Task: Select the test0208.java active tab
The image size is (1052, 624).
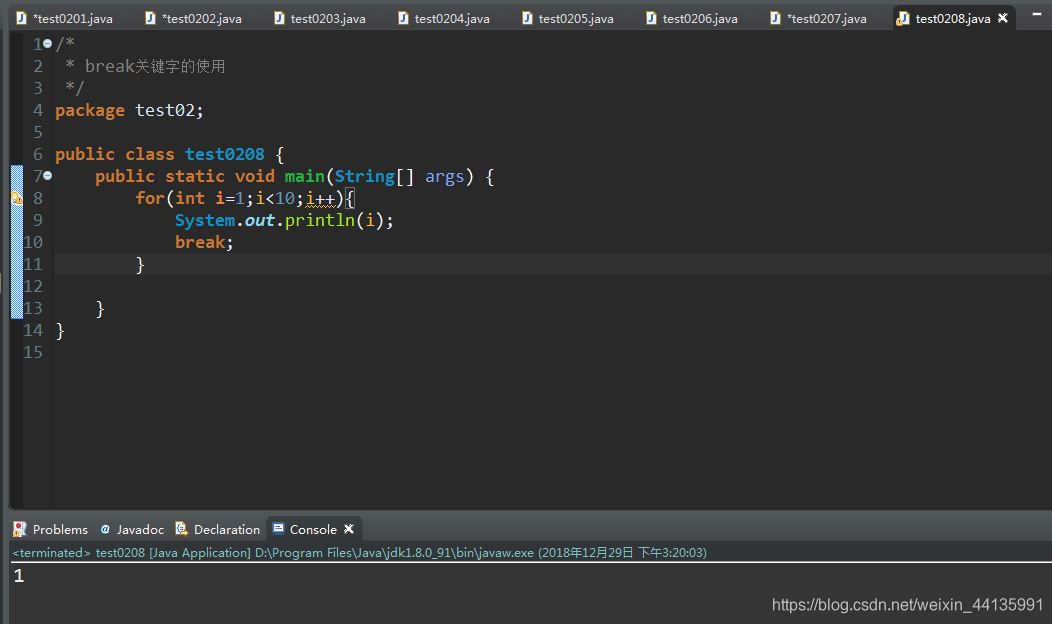Action: 953,19
